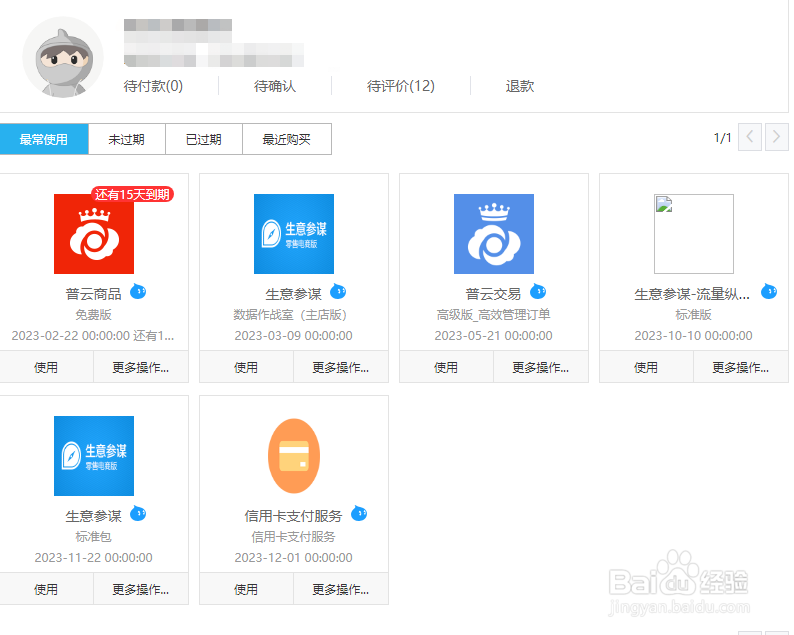
Task: Click the 还有15天到期 red badge
Action: coord(132,194)
